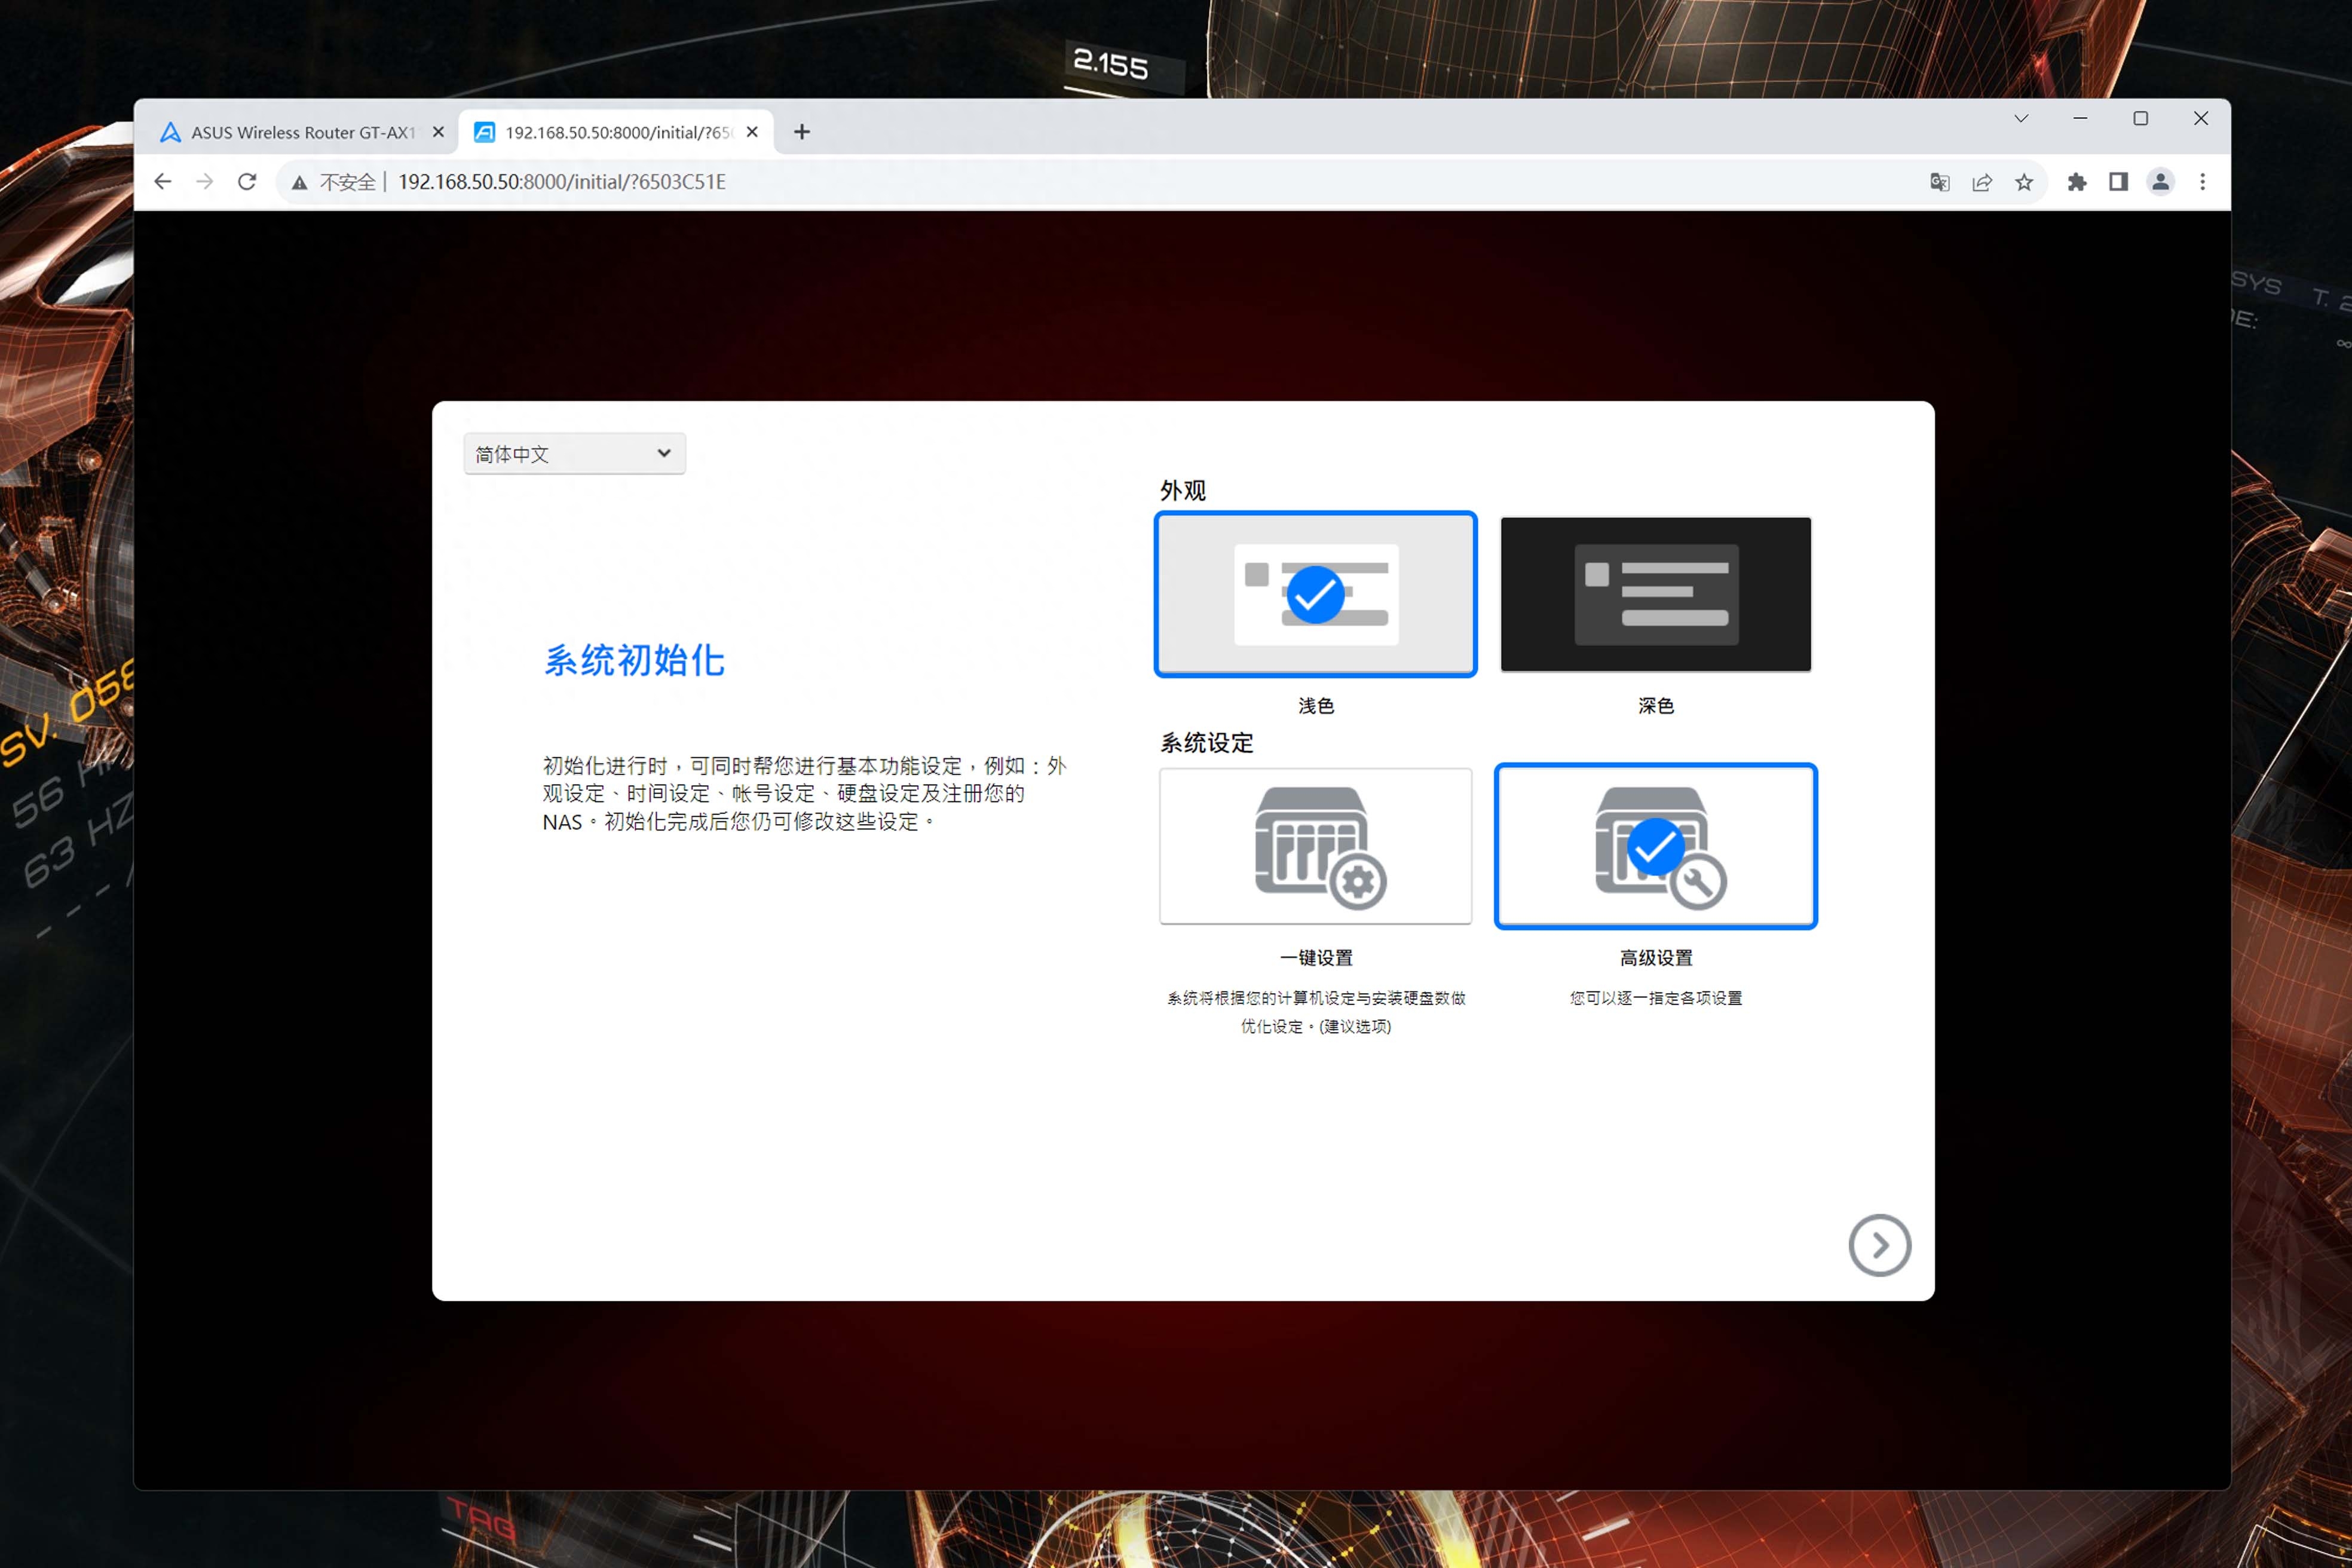
Task: Click the 一键设置 label text
Action: click(x=1316, y=958)
